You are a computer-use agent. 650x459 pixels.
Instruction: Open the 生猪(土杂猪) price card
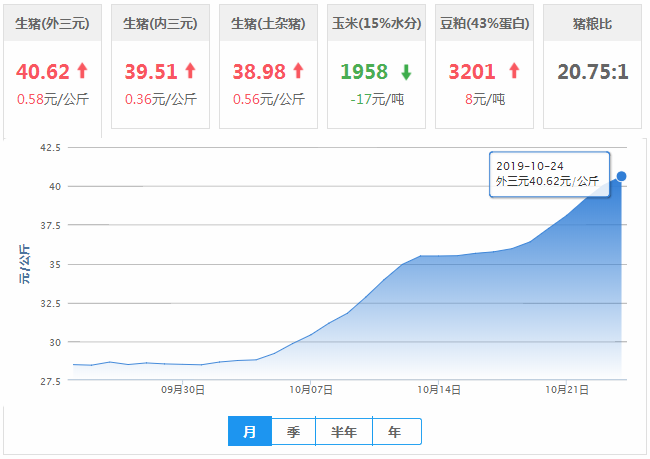pyautogui.click(x=268, y=66)
